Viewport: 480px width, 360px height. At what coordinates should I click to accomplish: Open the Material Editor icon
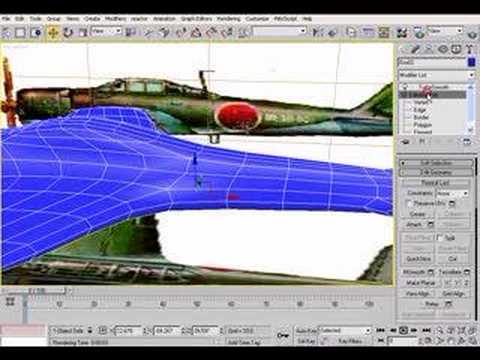point(402,32)
